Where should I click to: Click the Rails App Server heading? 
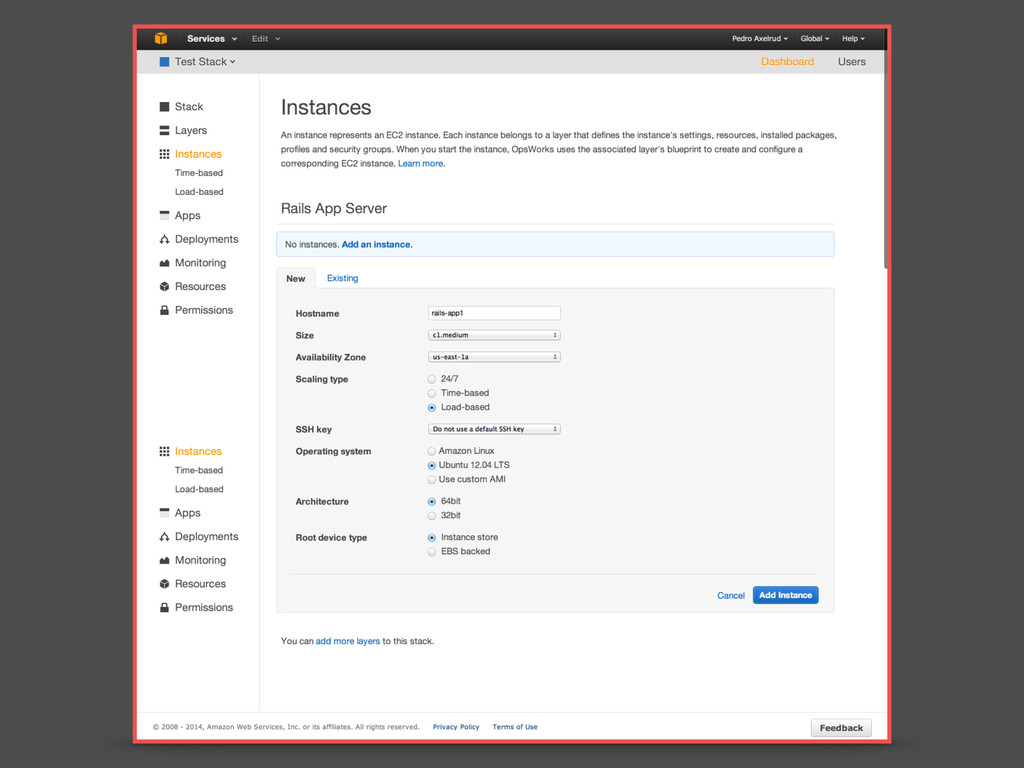pos(334,208)
